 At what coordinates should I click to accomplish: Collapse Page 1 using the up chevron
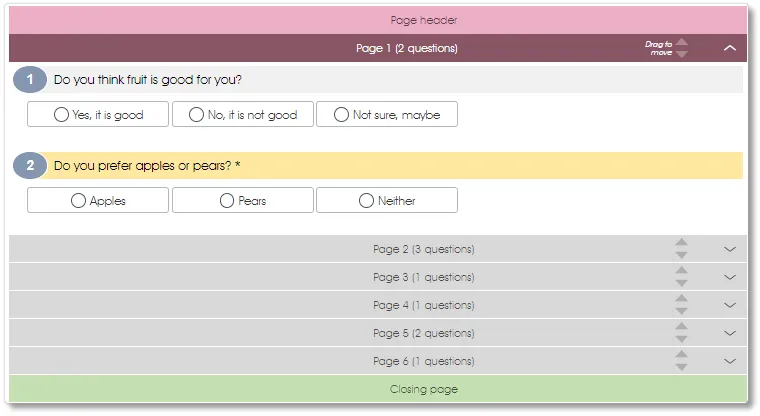(730, 48)
